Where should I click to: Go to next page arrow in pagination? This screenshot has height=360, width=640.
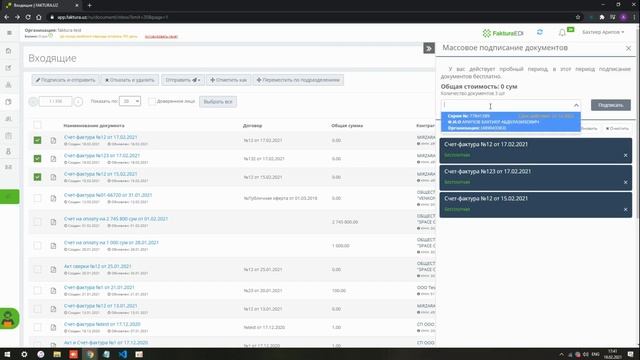(x=78, y=102)
